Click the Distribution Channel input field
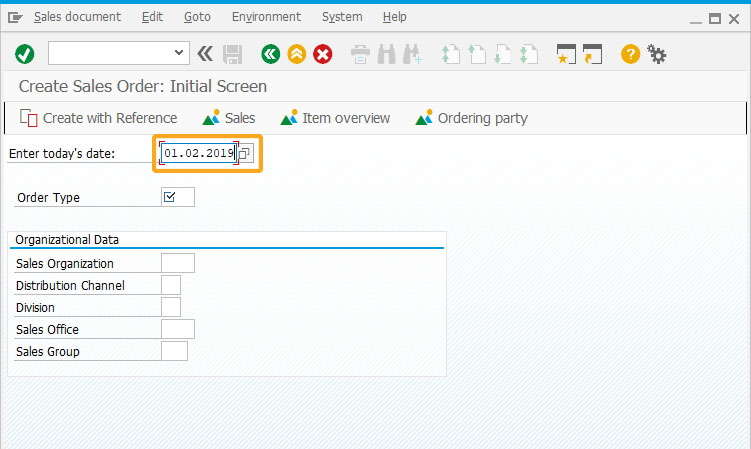751x449 pixels. 171,285
